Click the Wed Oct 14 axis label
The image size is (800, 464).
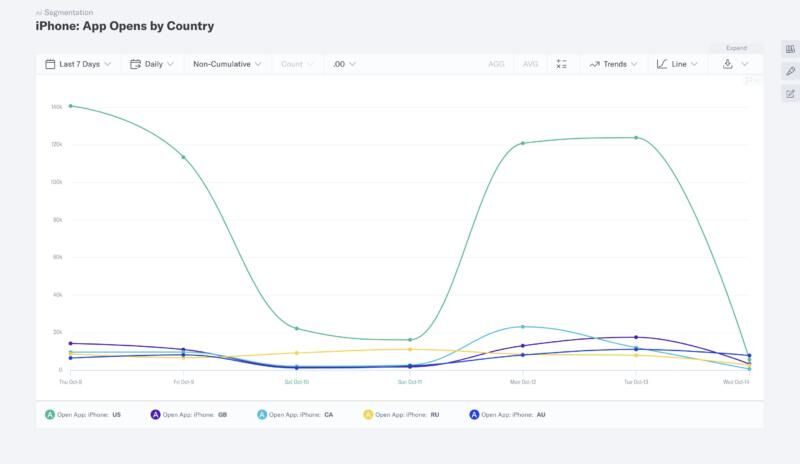(x=736, y=382)
